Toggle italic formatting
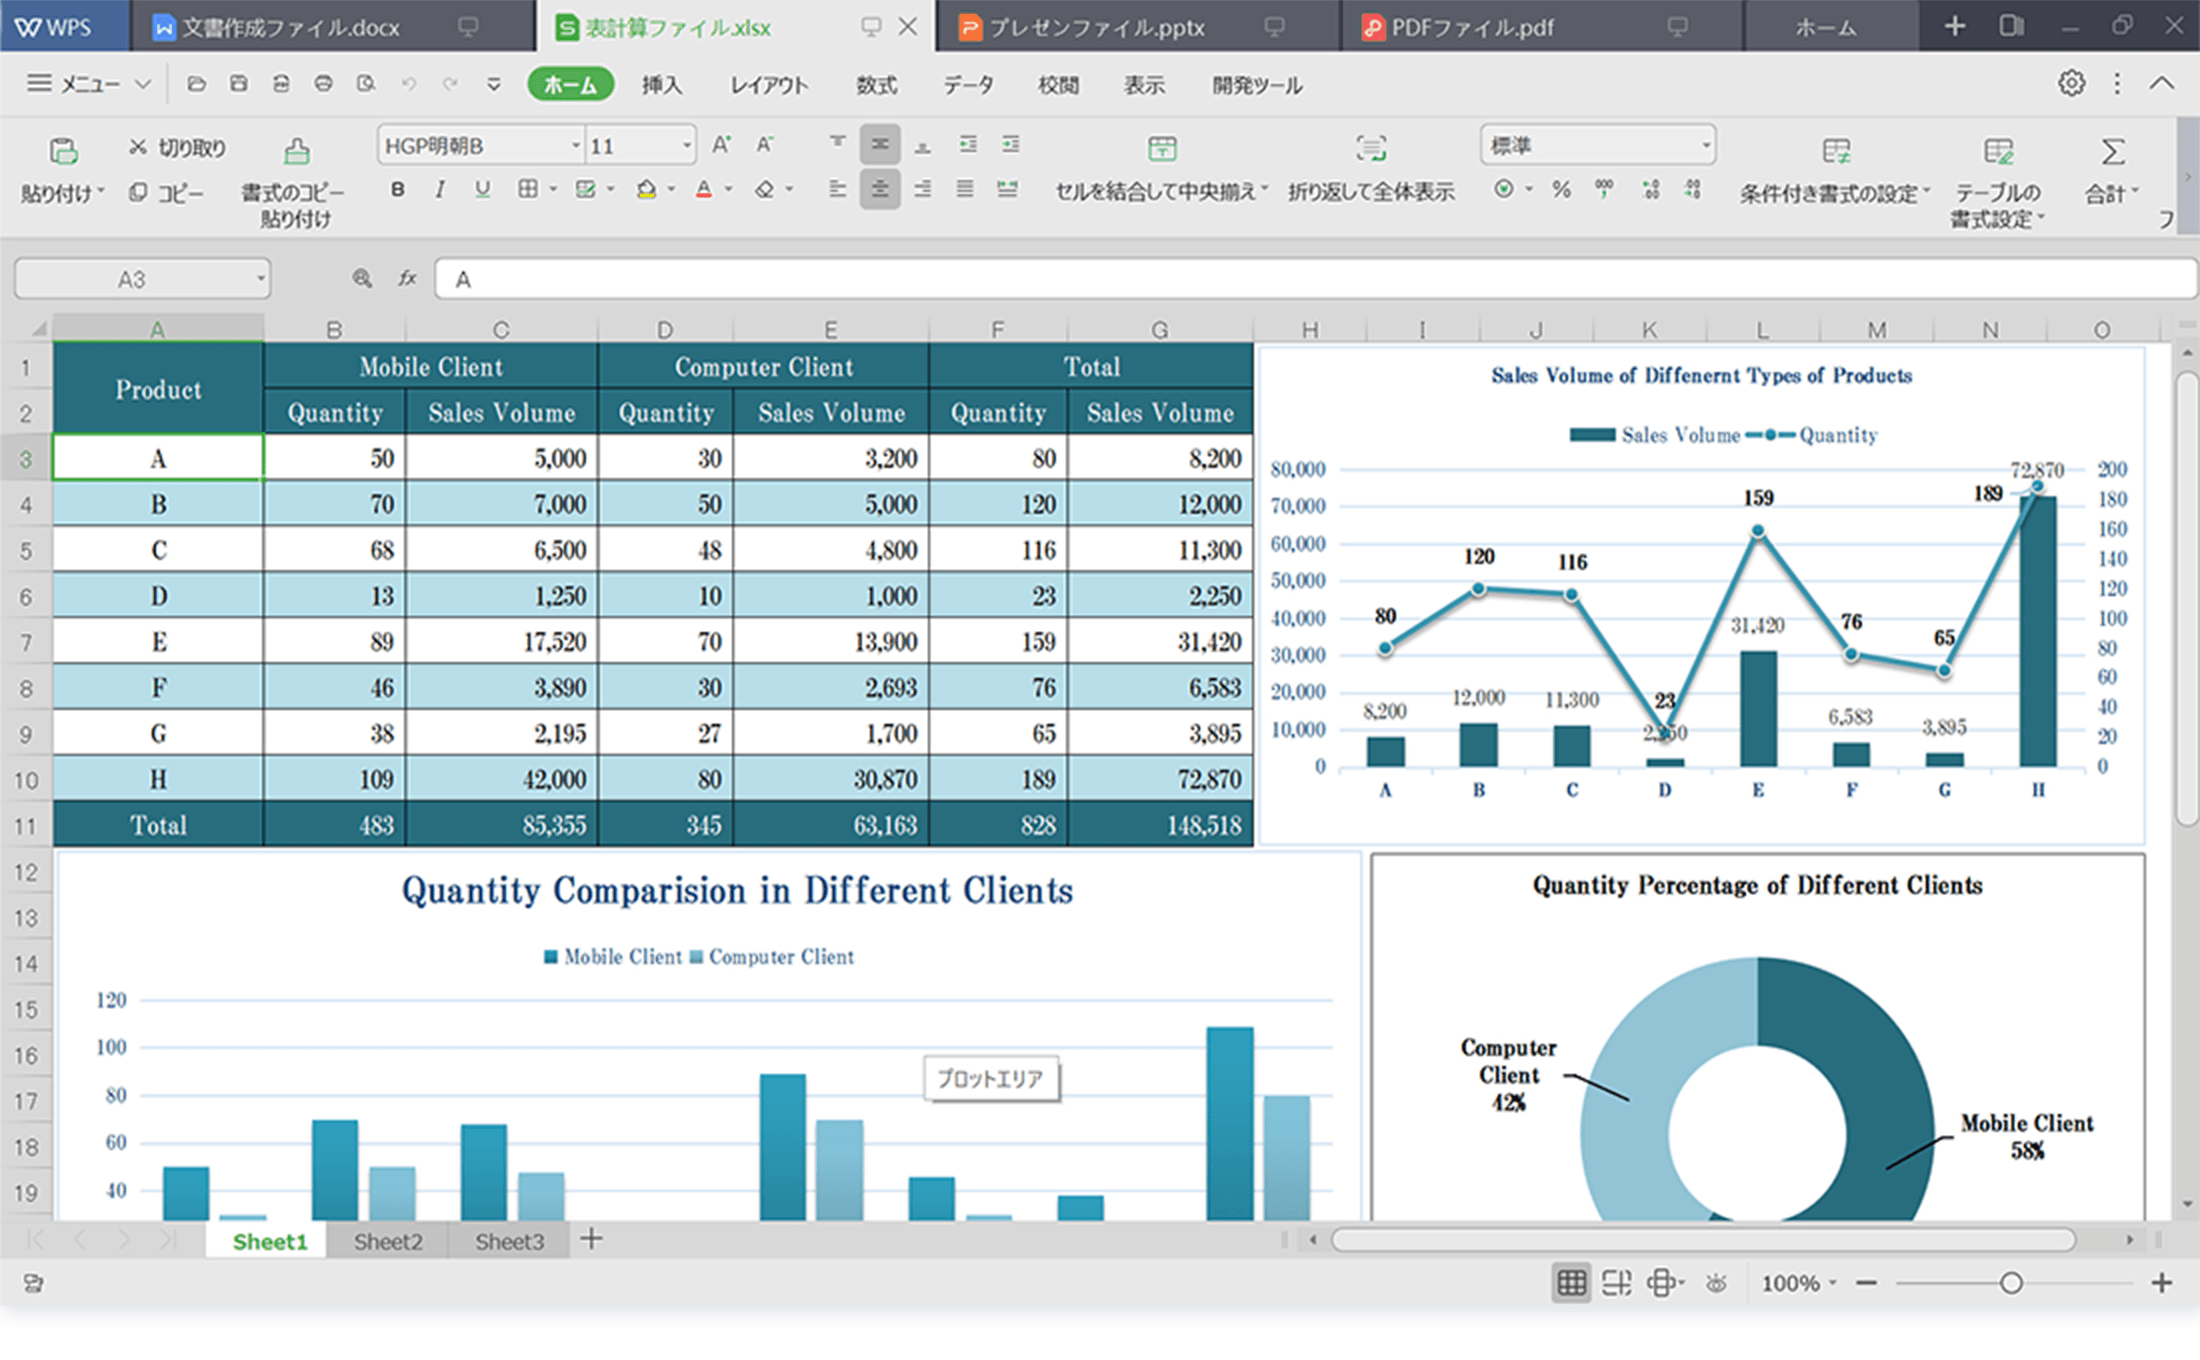Viewport: 2200px width, 1360px height. pyautogui.click(x=440, y=189)
